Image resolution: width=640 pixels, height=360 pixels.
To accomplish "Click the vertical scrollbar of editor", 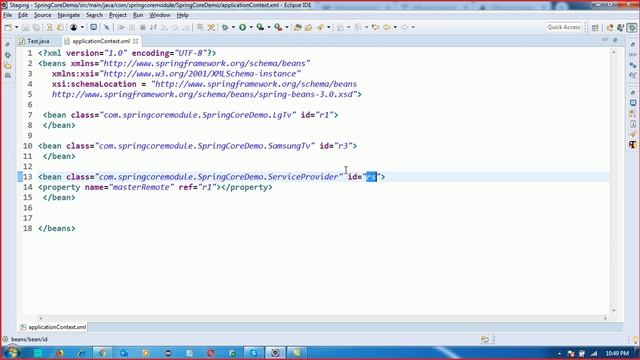I will (613, 182).
